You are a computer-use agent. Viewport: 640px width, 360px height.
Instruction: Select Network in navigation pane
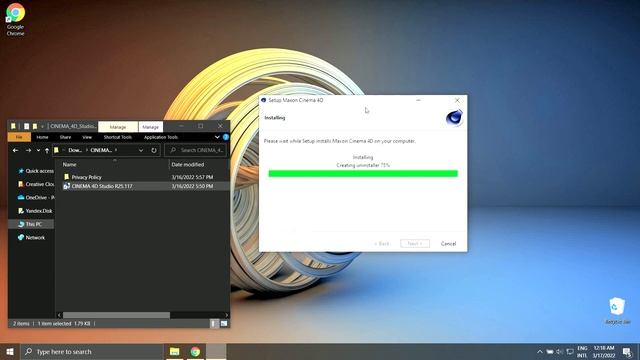[x=31, y=237]
